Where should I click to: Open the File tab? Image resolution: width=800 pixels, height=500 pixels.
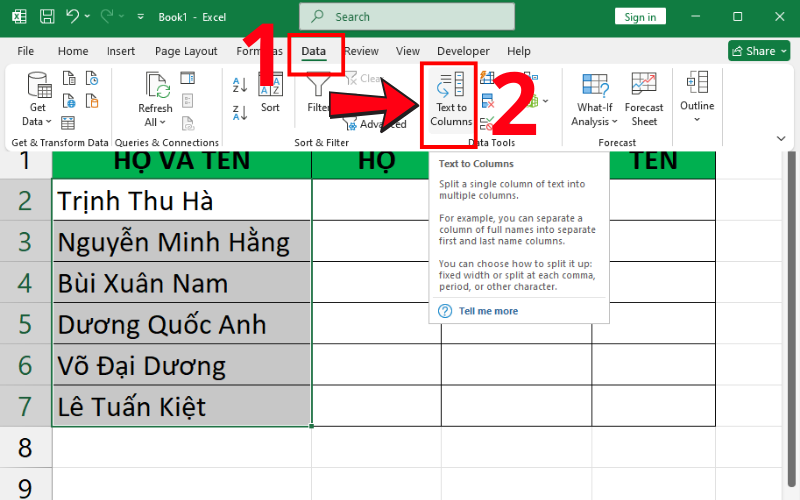(x=26, y=51)
